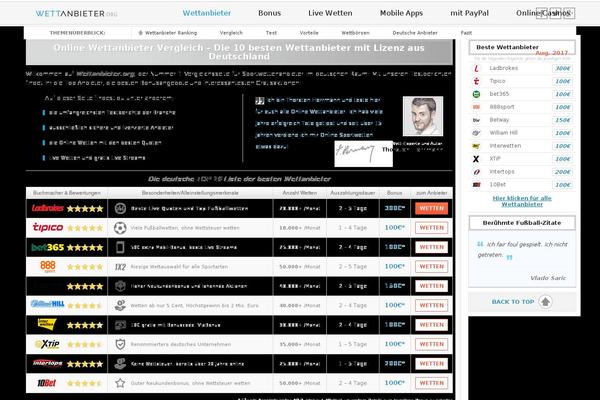This screenshot has height=400, width=600.
Task: Click the Tipico icon in the sidebar list
Action: click(x=476, y=81)
